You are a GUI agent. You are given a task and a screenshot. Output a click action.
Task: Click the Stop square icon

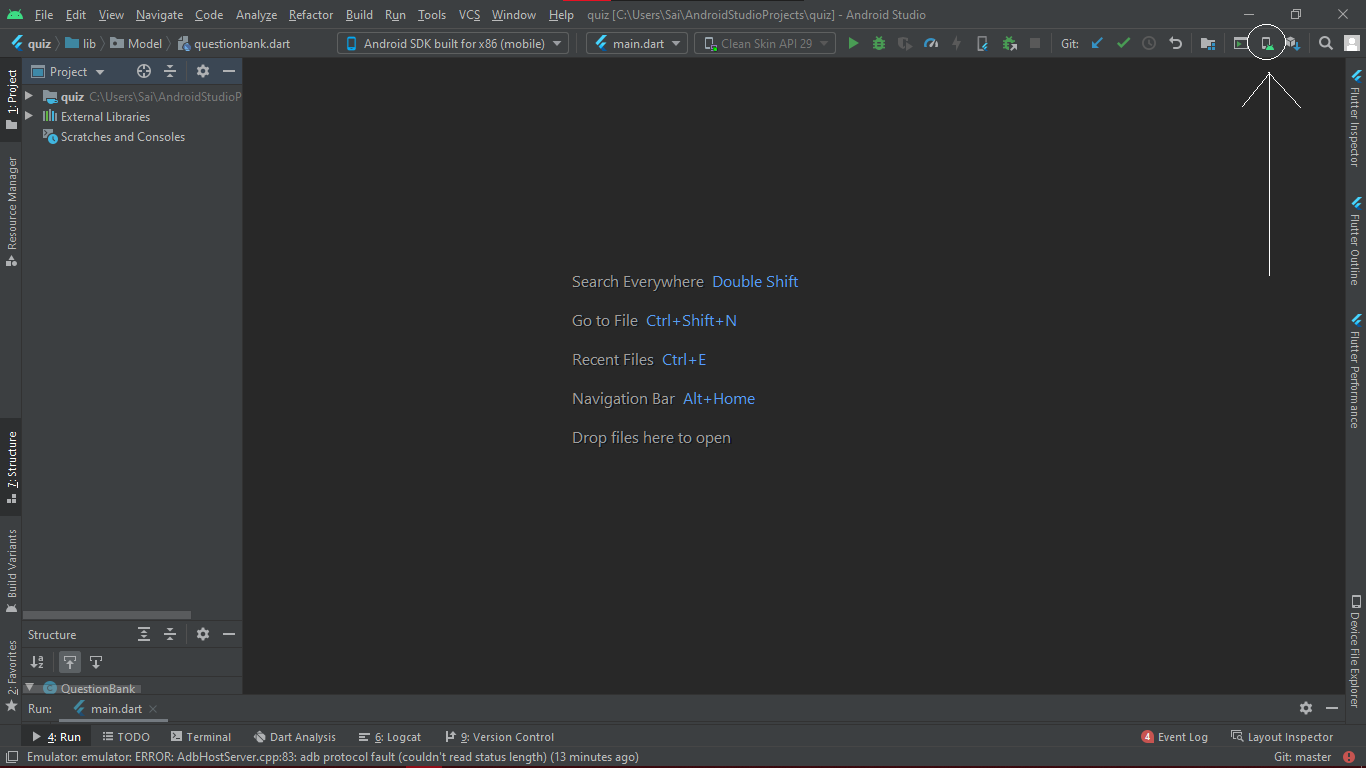coord(1035,43)
